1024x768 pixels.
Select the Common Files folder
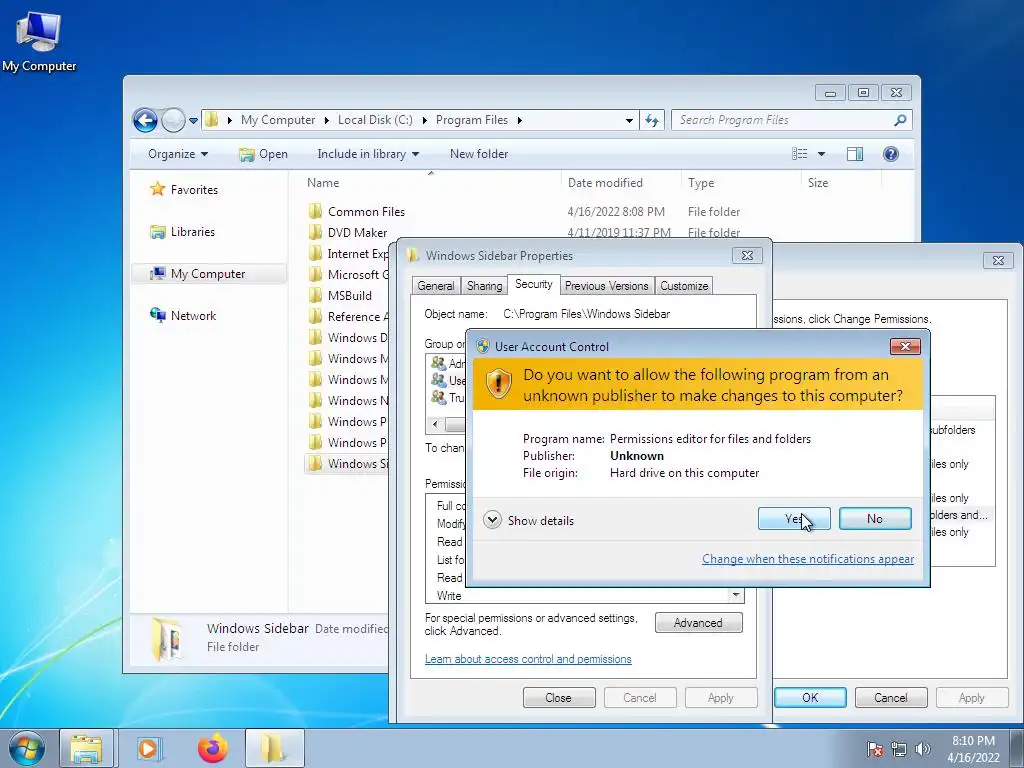366,212
